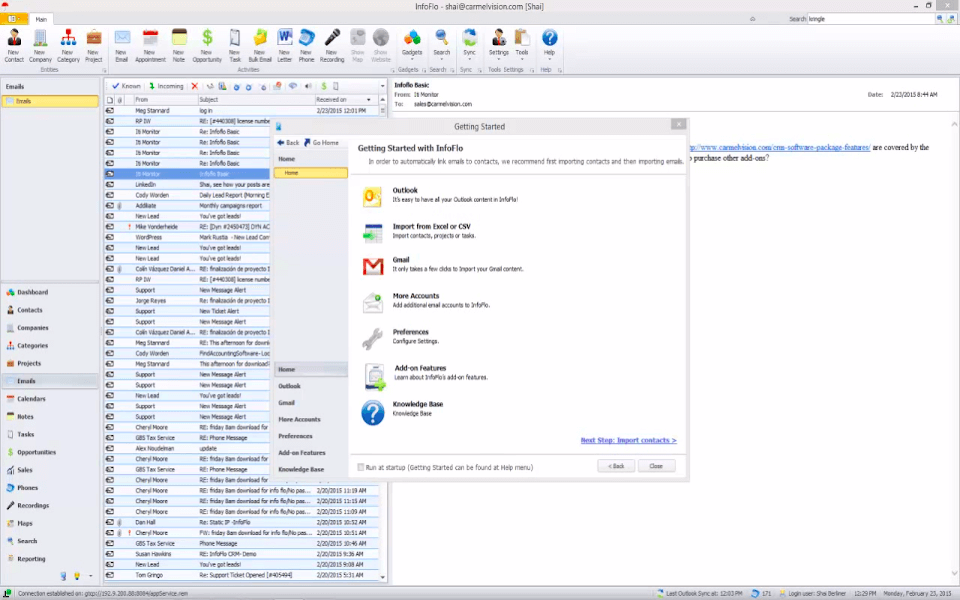Click the red delete X in email toolbar
This screenshot has width=960, height=600.
[x=195, y=86]
